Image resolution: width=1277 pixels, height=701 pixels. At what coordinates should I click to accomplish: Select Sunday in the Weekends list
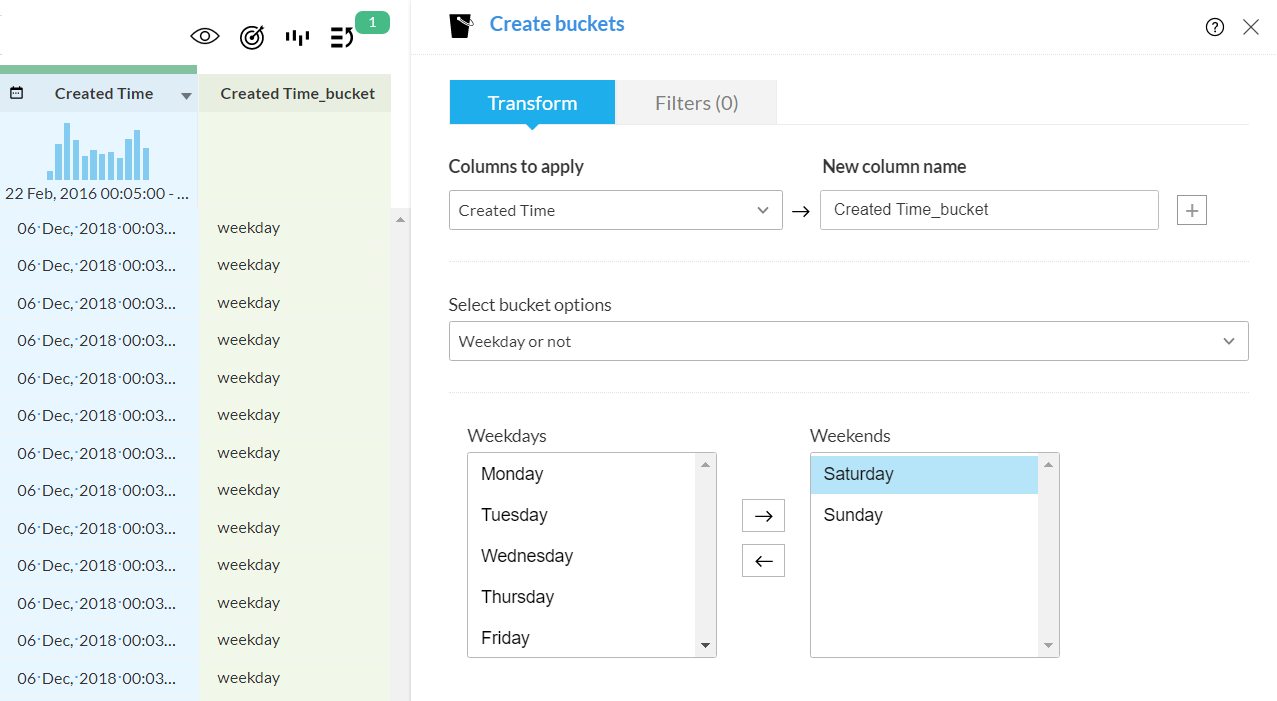[x=853, y=515]
